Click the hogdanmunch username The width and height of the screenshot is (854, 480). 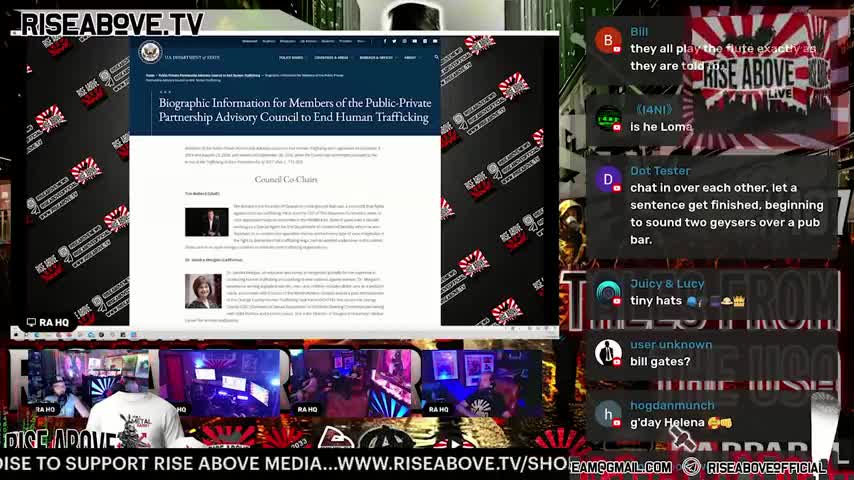[x=672, y=405]
